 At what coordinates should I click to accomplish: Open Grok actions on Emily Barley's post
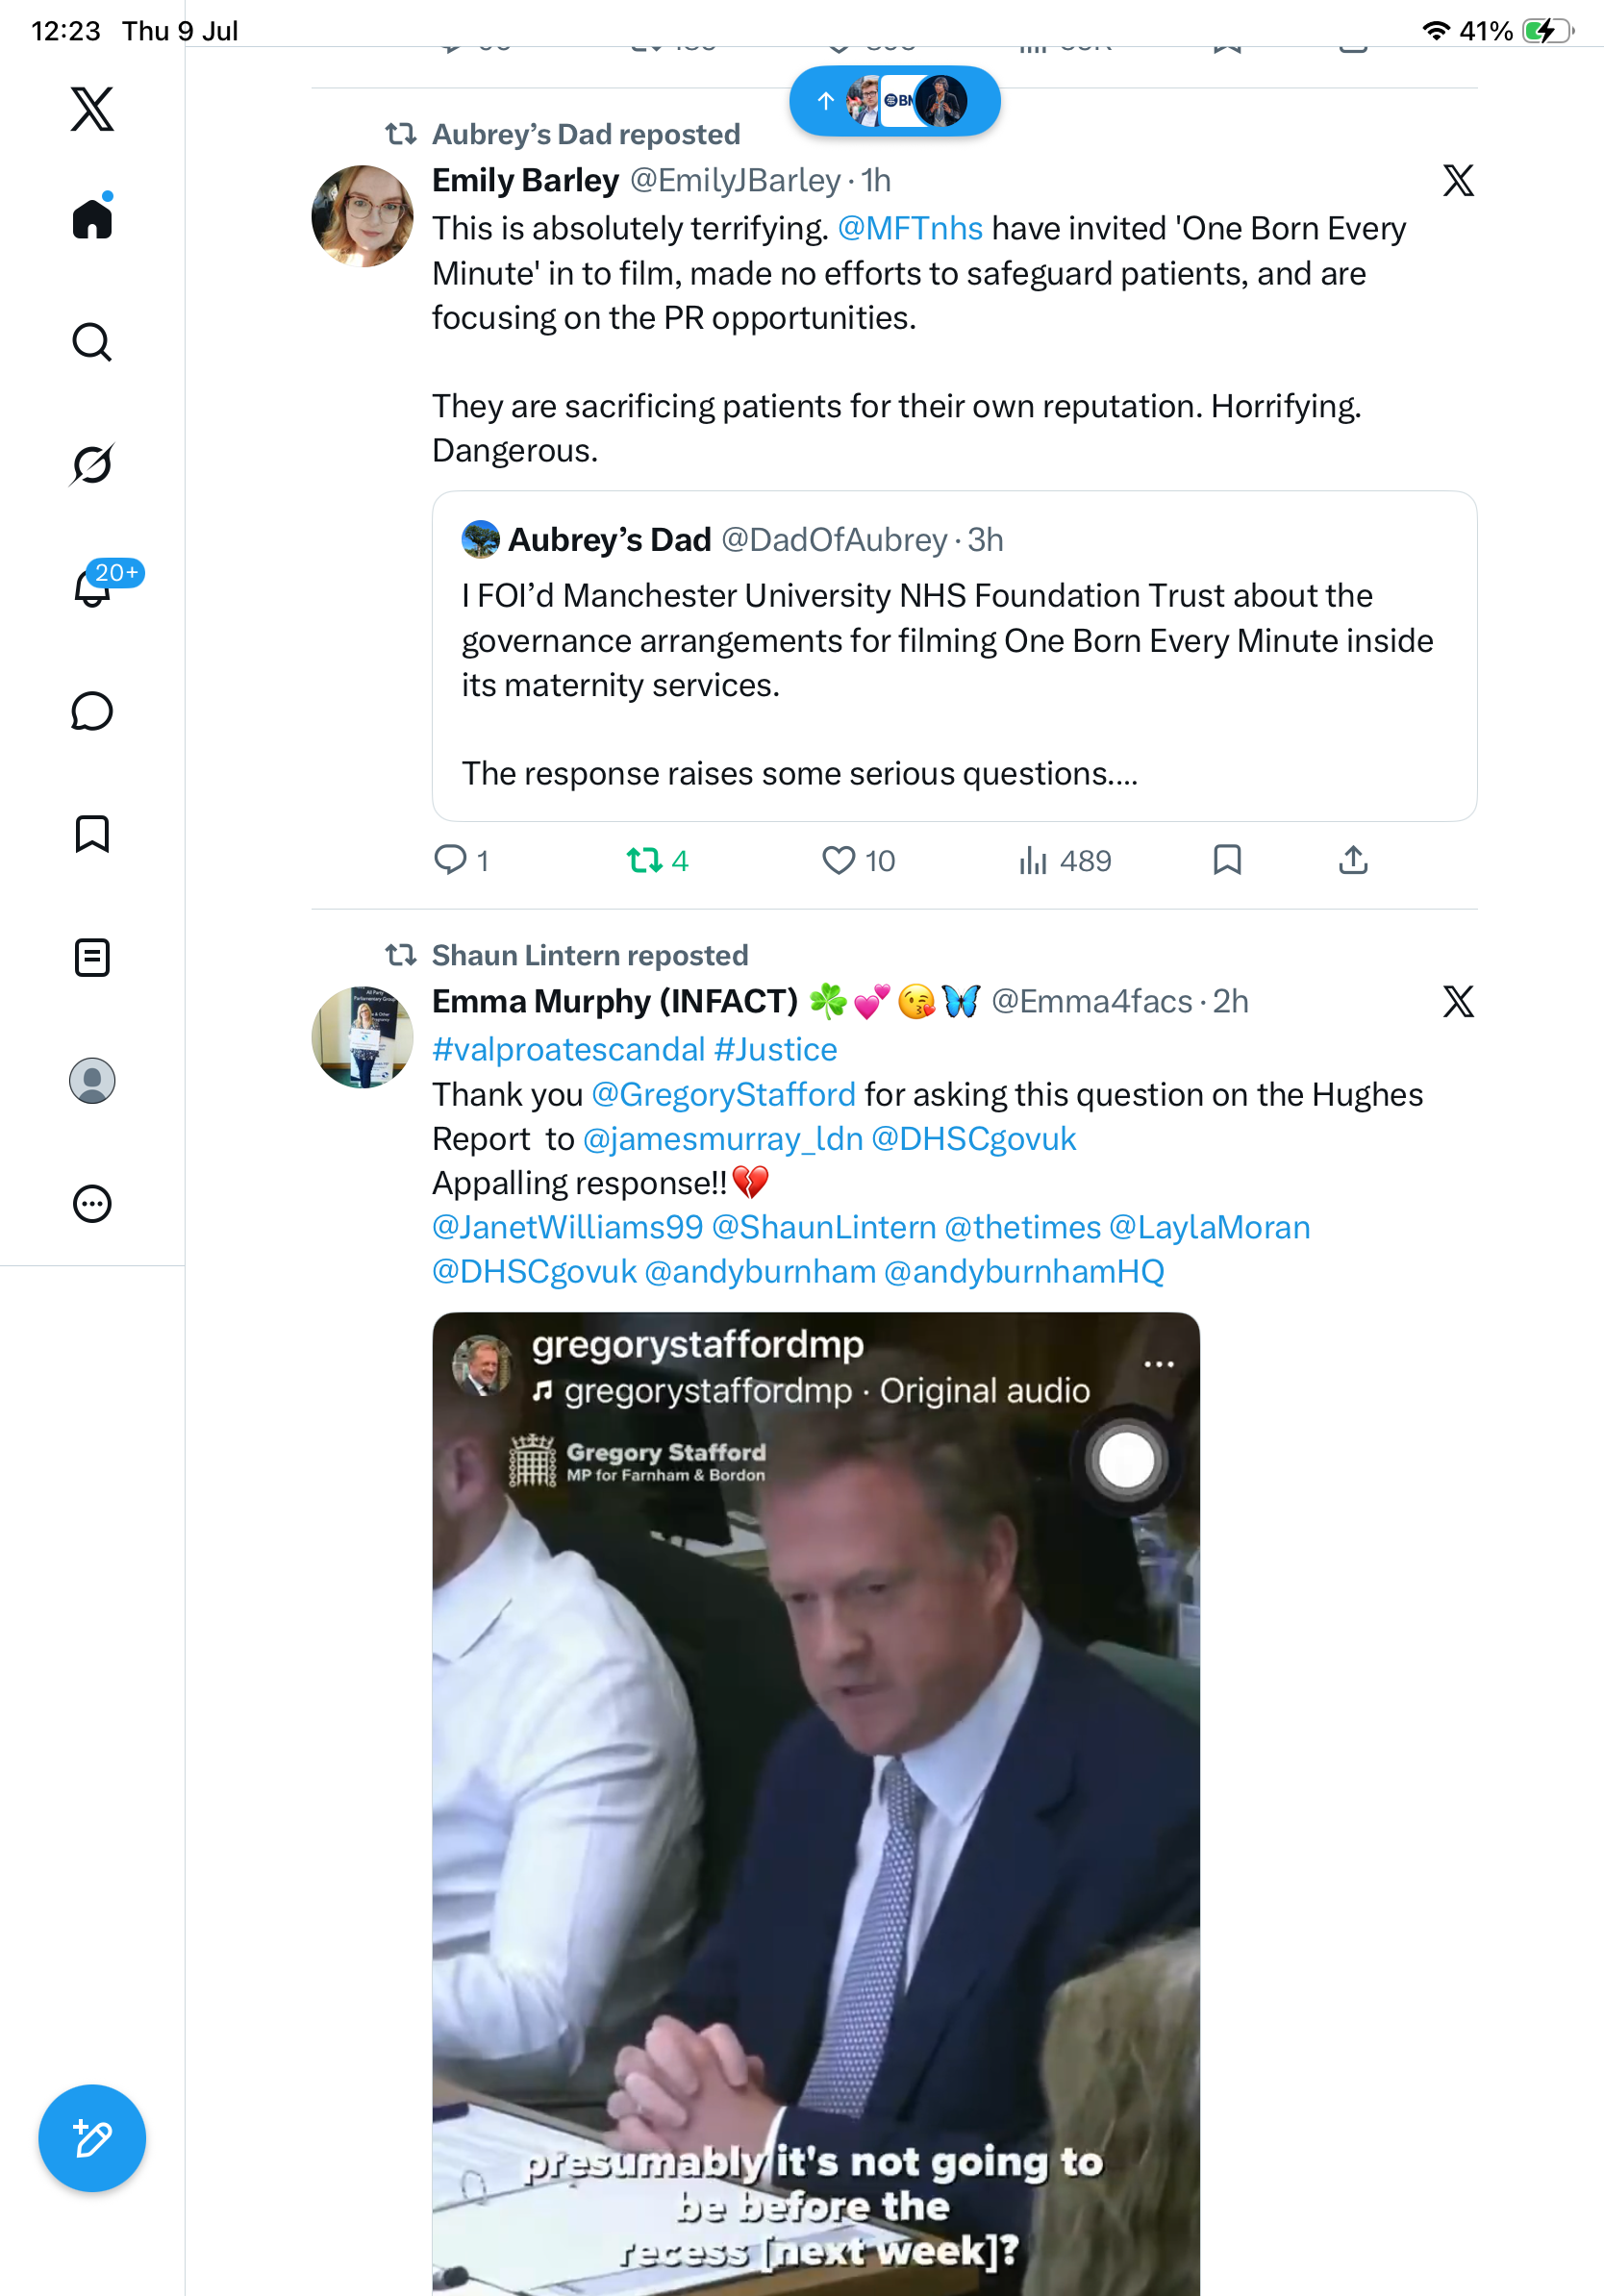[1458, 181]
